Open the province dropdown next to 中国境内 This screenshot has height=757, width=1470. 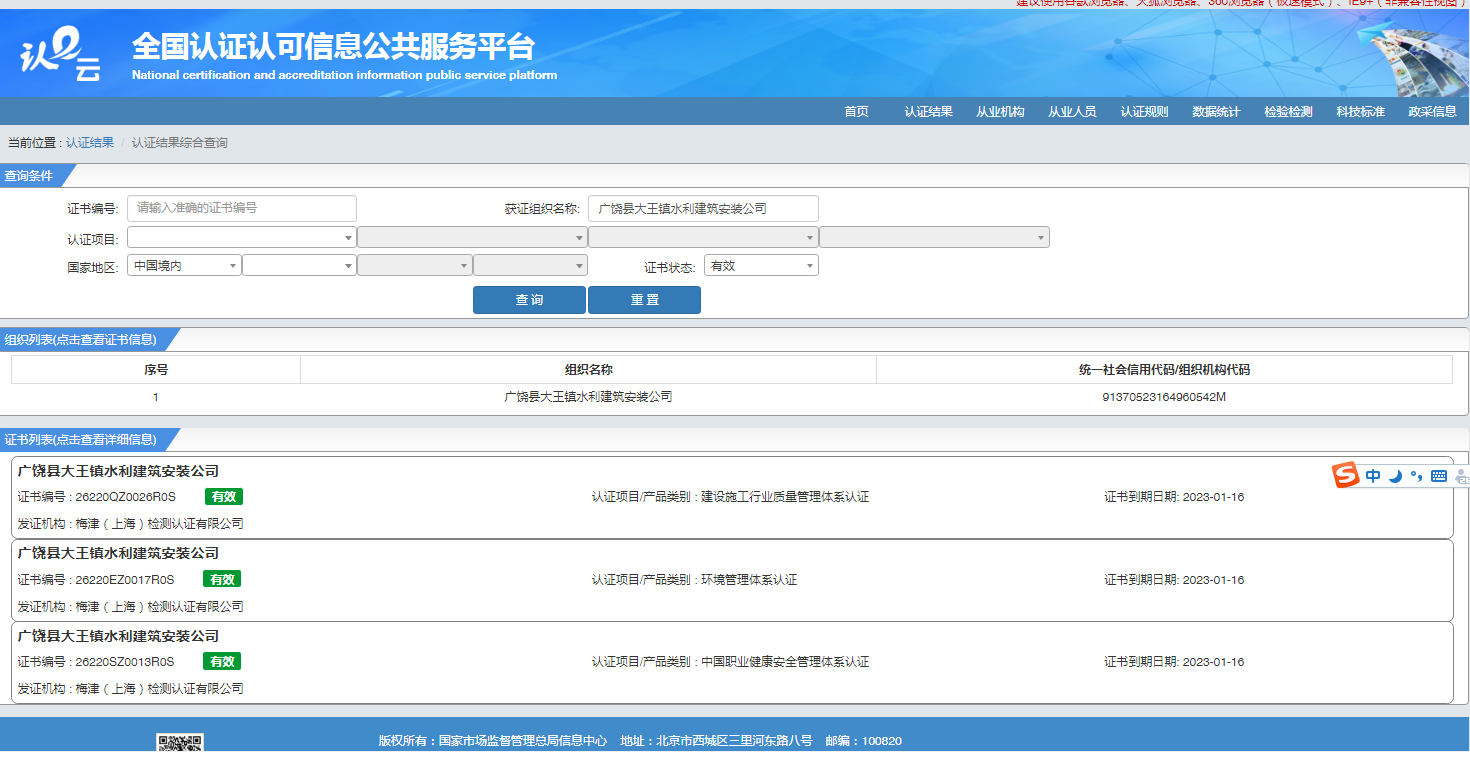[x=299, y=266]
